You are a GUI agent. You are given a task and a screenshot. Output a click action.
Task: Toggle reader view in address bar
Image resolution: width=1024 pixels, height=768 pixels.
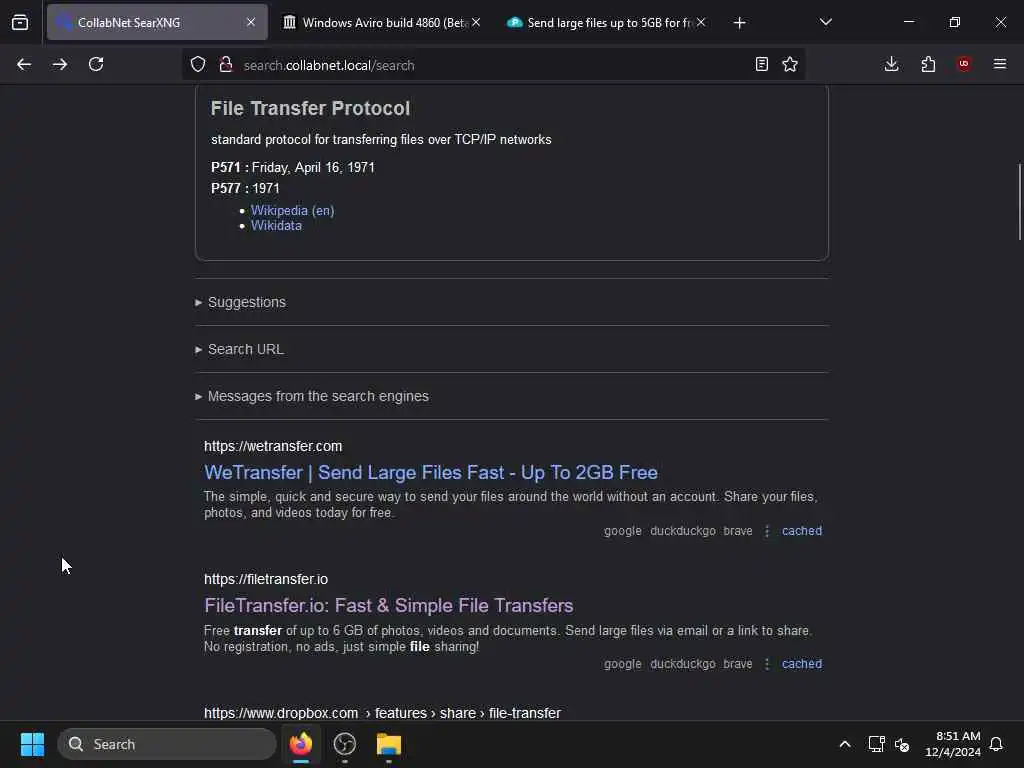point(761,64)
